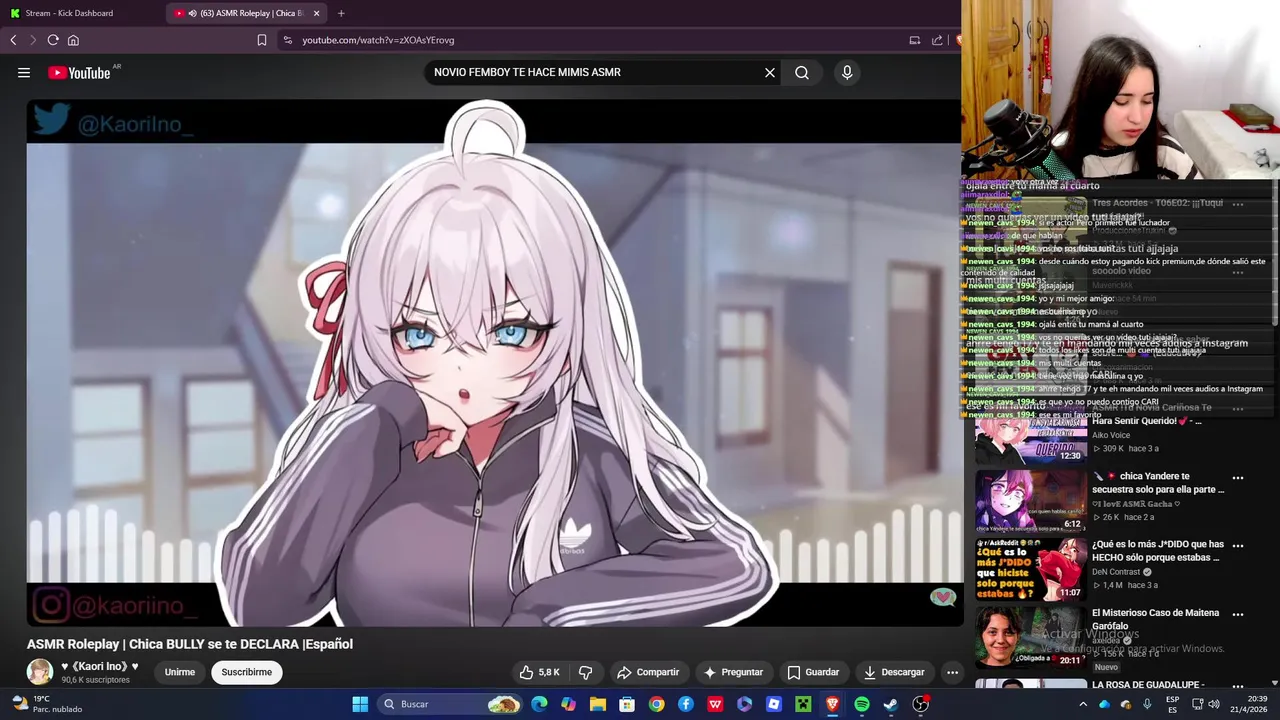Bookmark this page with the bookmark icon

[x=262, y=40]
